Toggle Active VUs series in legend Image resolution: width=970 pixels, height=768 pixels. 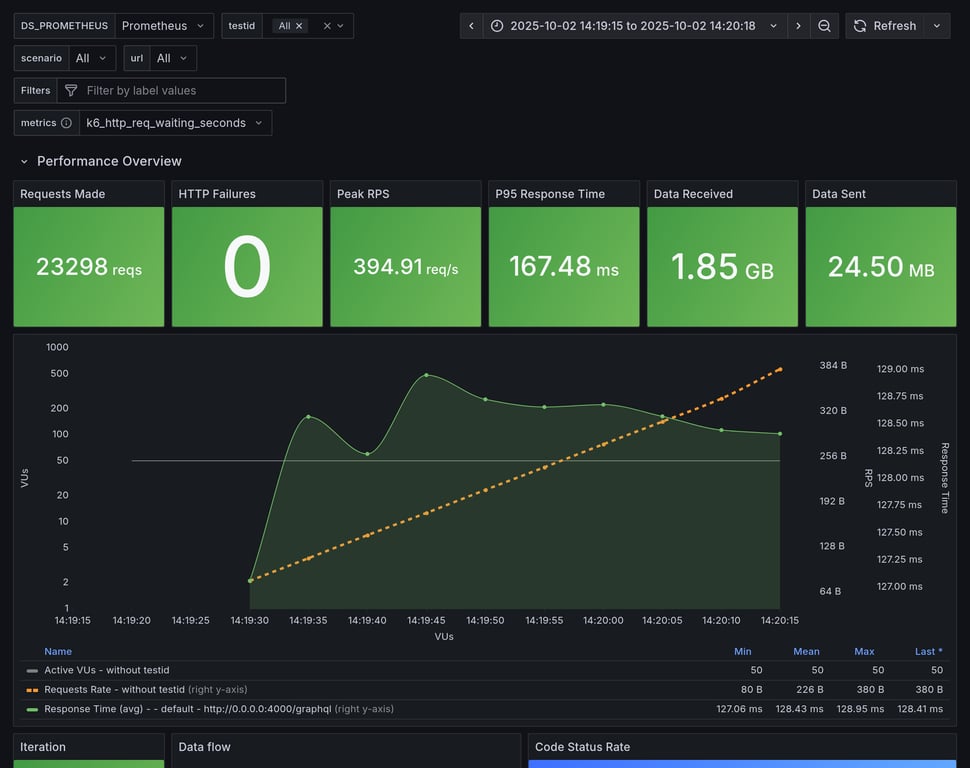(x=107, y=670)
